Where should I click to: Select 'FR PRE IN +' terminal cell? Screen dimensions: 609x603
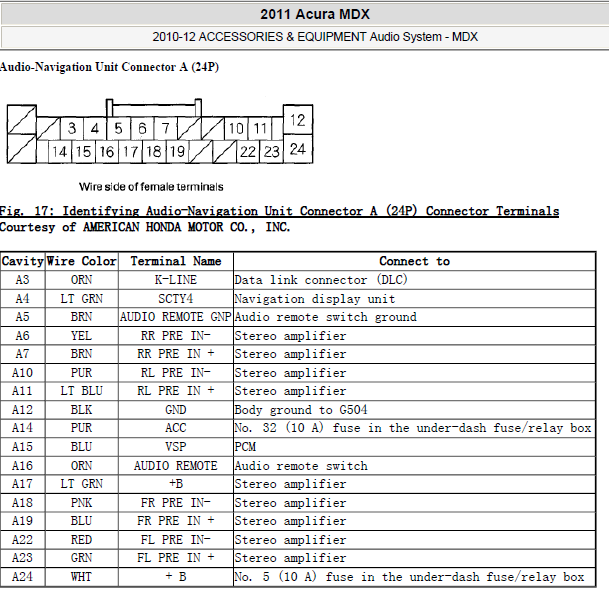pos(176,521)
